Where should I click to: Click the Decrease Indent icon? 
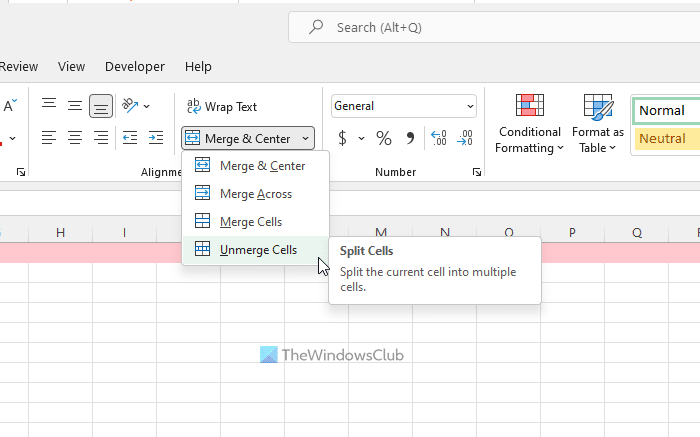tap(129, 138)
